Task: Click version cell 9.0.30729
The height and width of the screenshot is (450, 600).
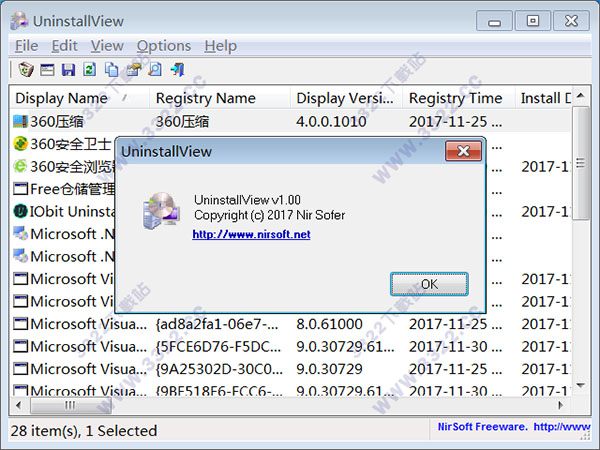Action: pyautogui.click(x=329, y=369)
